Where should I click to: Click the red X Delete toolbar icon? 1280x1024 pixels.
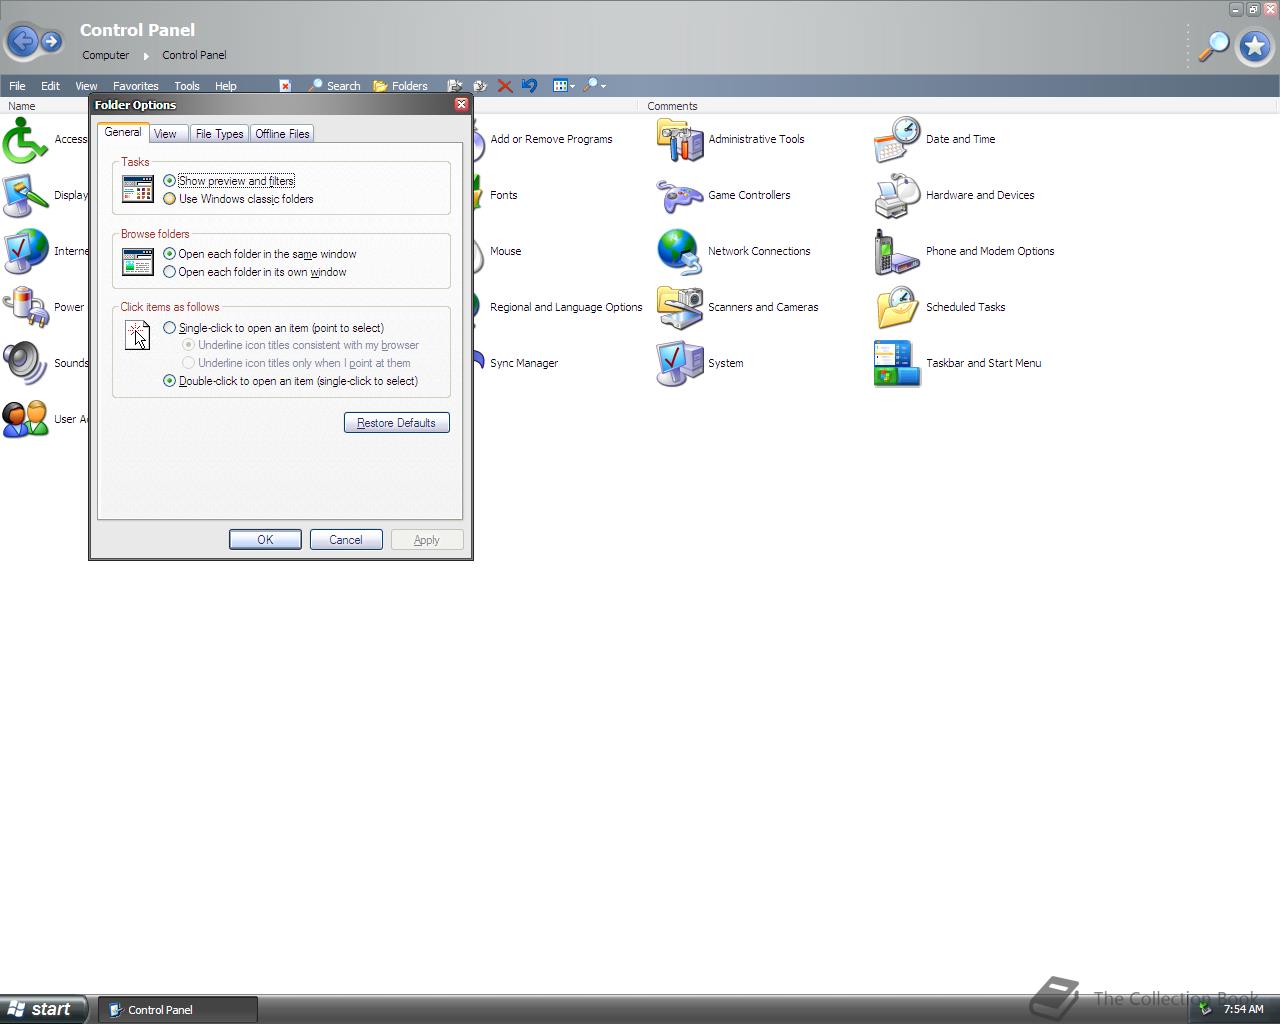pos(505,86)
